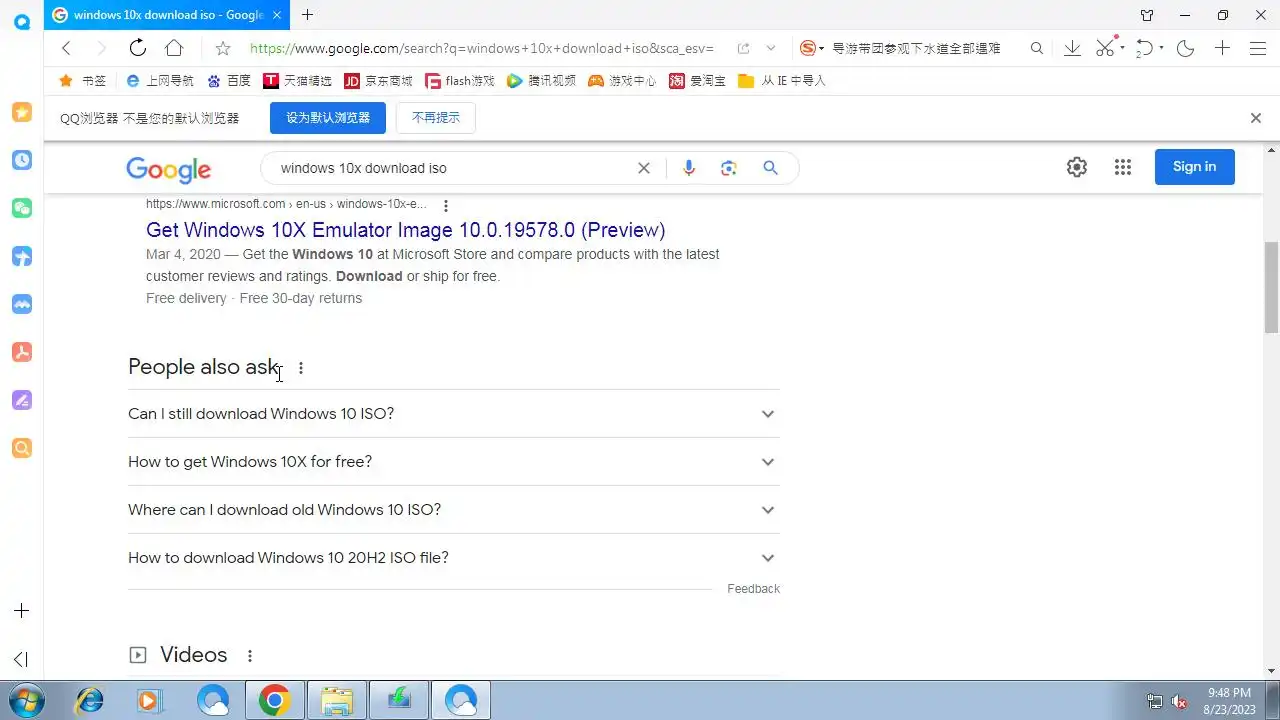Open the 天猫精选 bookmark
The height and width of the screenshot is (720, 1280).
[297, 81]
